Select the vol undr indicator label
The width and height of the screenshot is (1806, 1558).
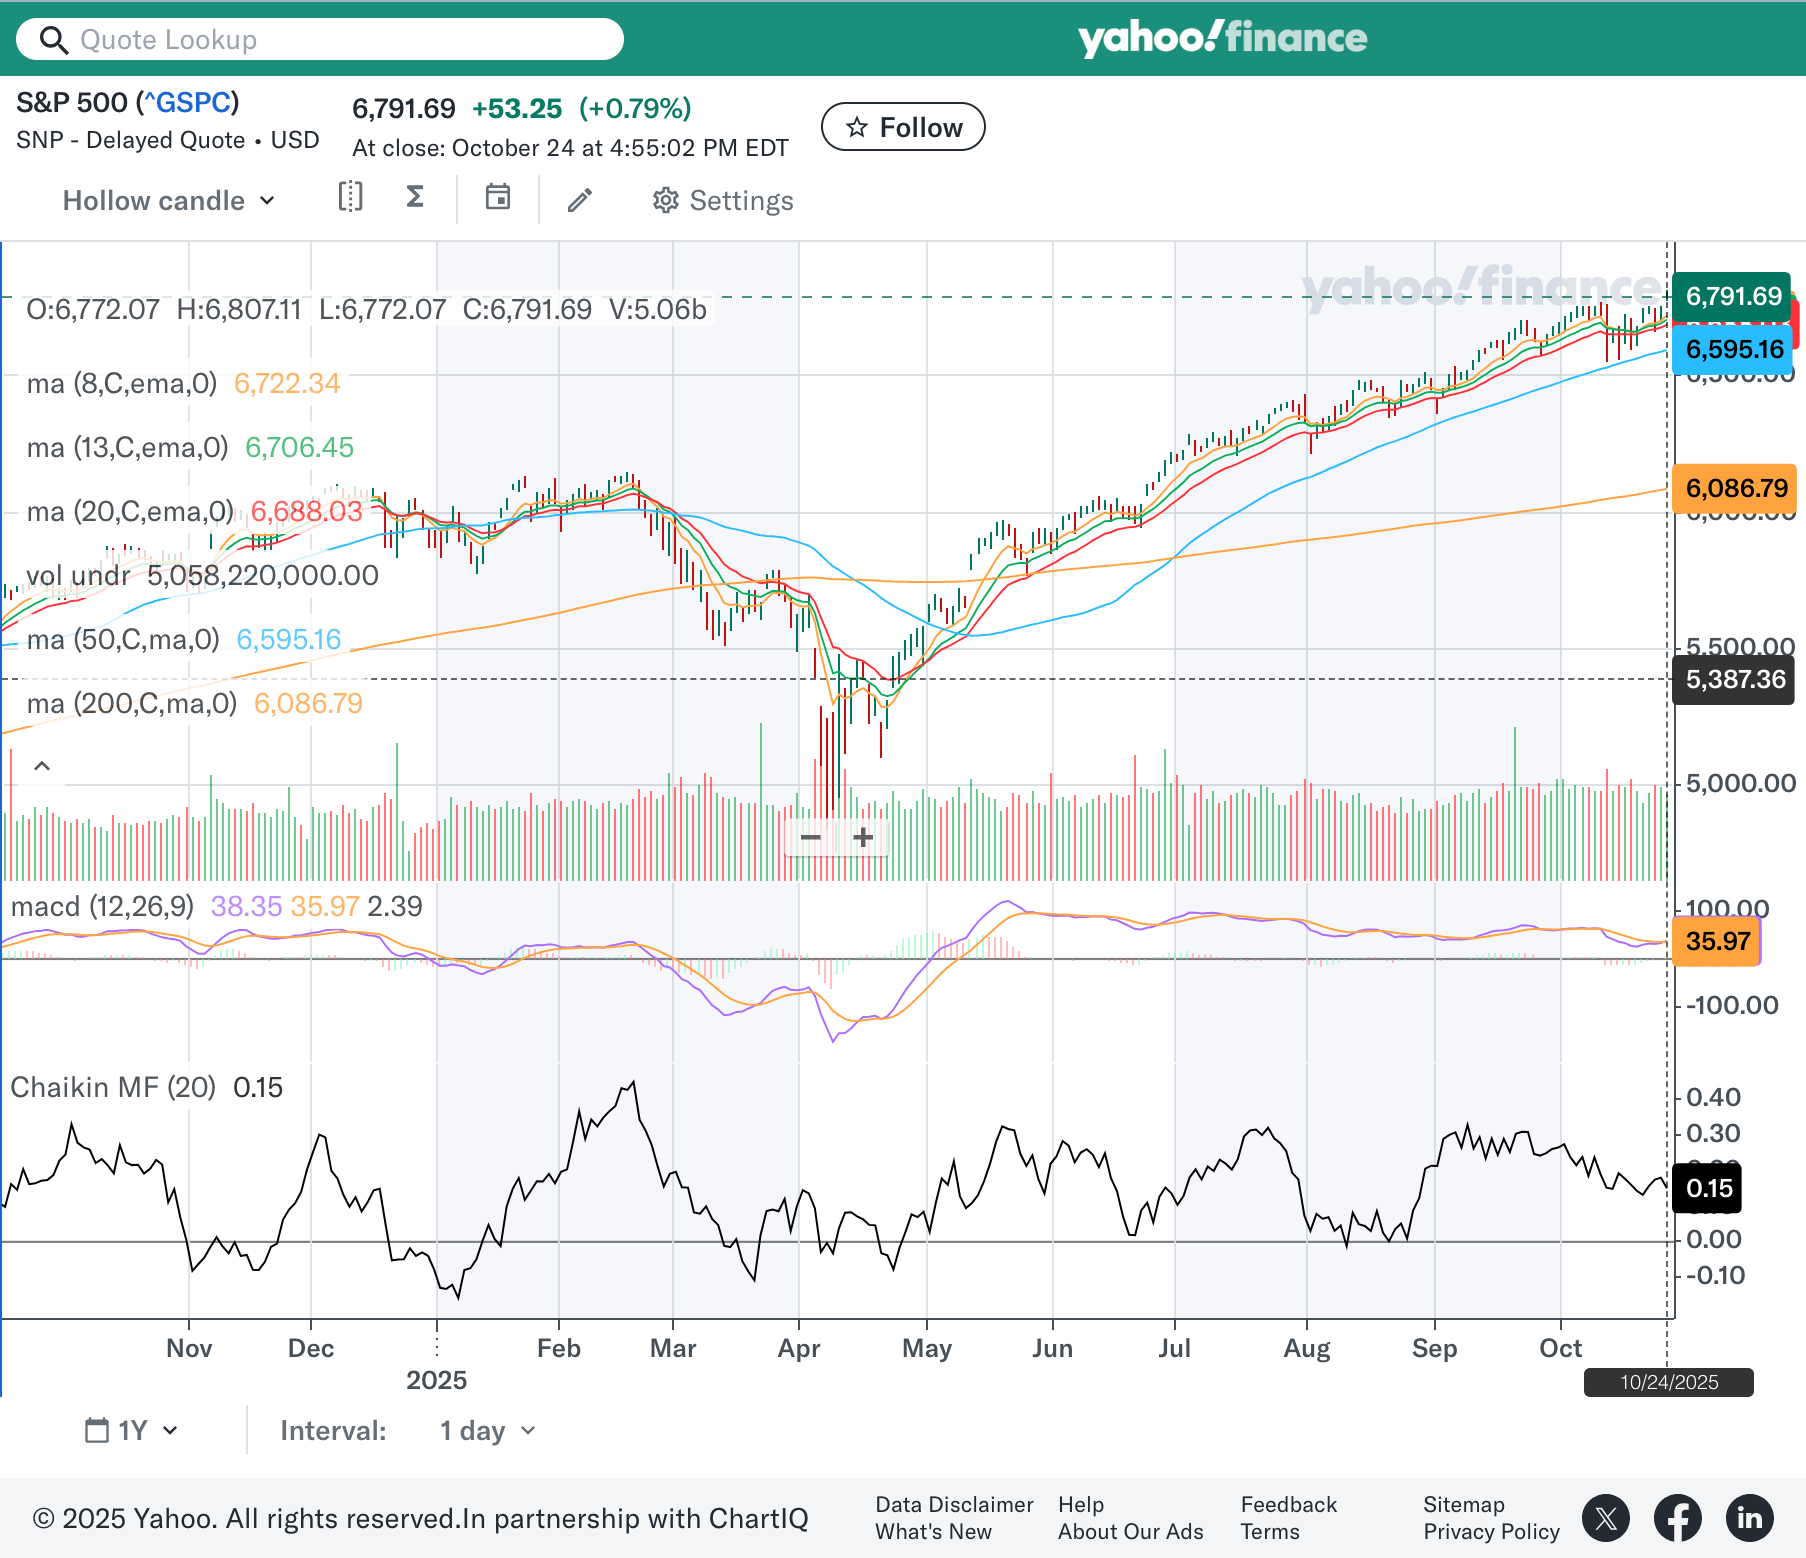point(78,575)
